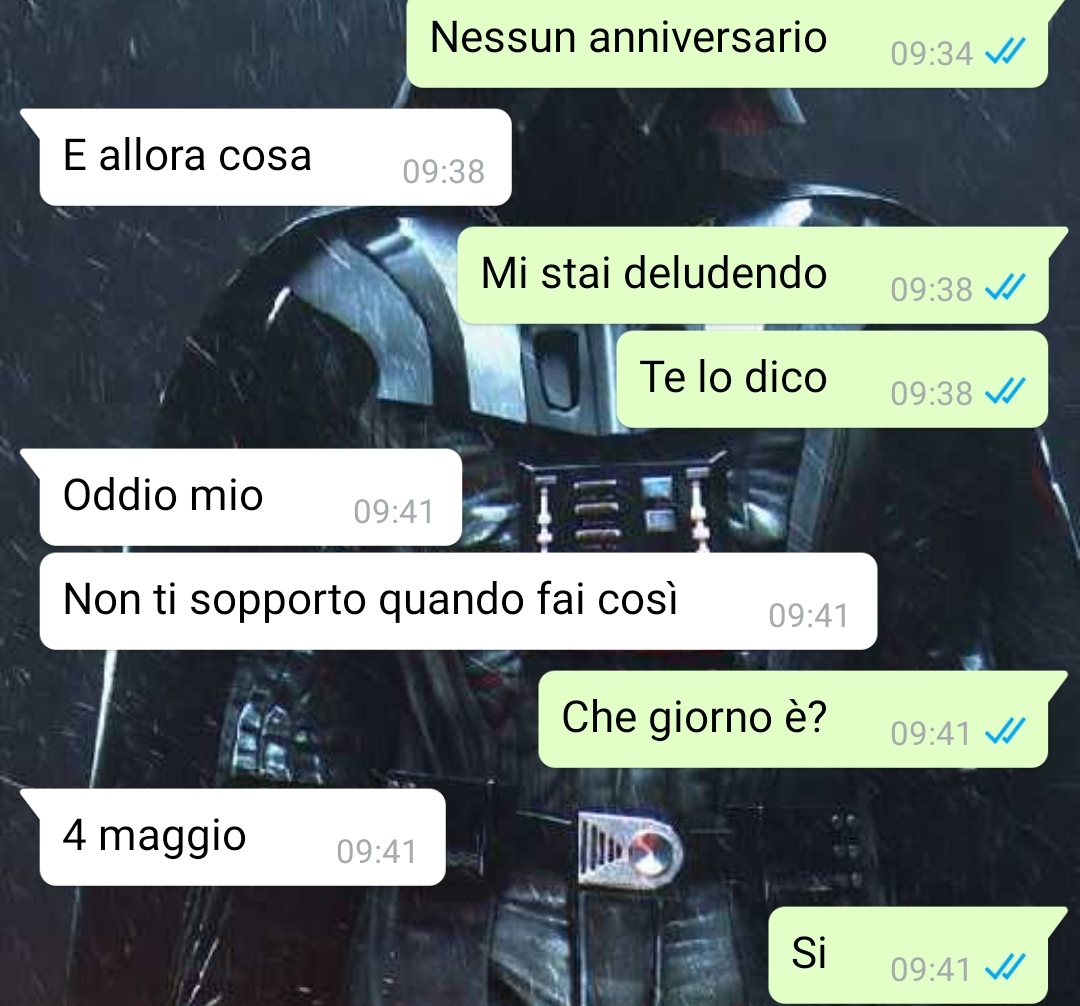This screenshot has height=1006, width=1080.
Task: Click double checkmarks on 'Te lo dico'
Action: pyautogui.click(x=1006, y=392)
